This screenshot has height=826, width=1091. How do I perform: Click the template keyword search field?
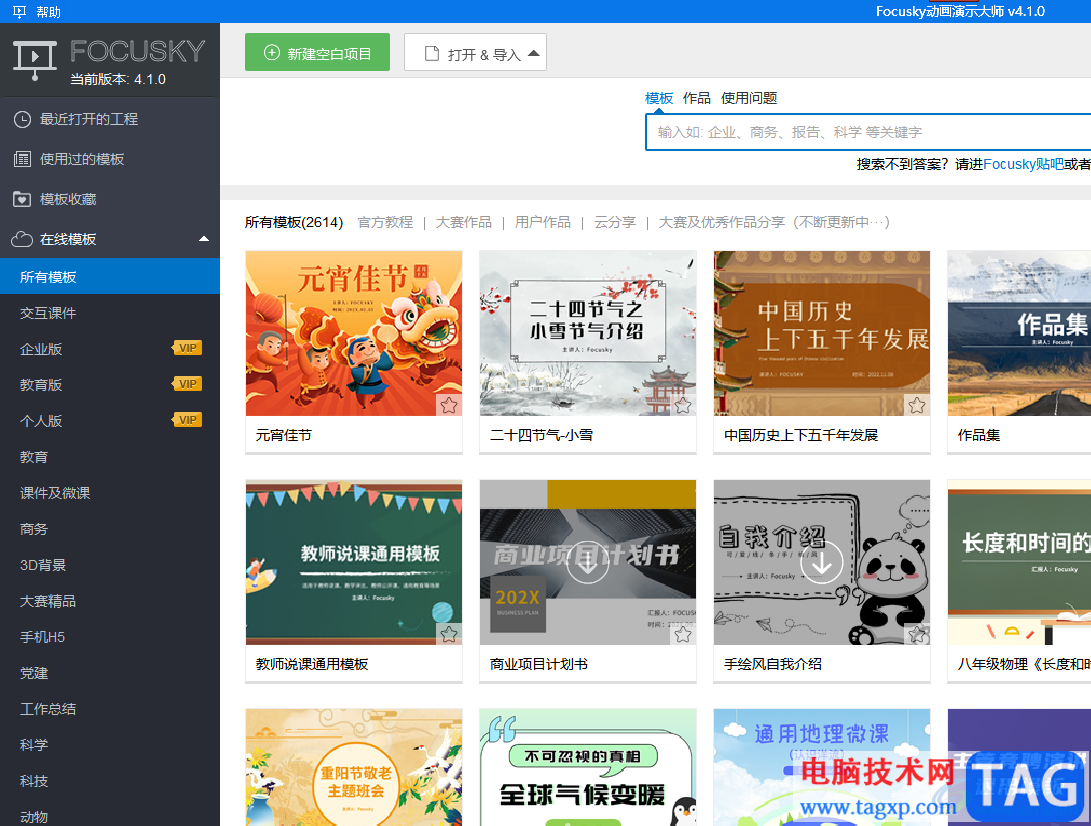868,132
